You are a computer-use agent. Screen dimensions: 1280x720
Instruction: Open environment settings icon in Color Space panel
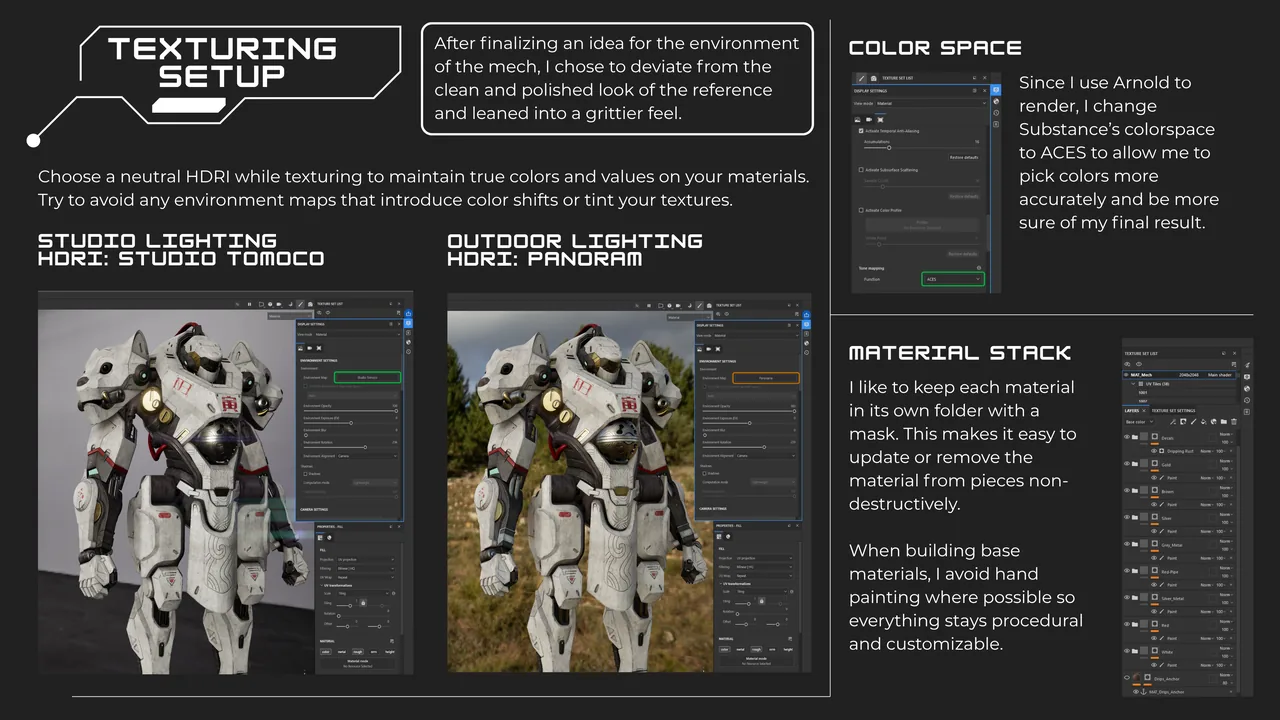[x=857, y=120]
